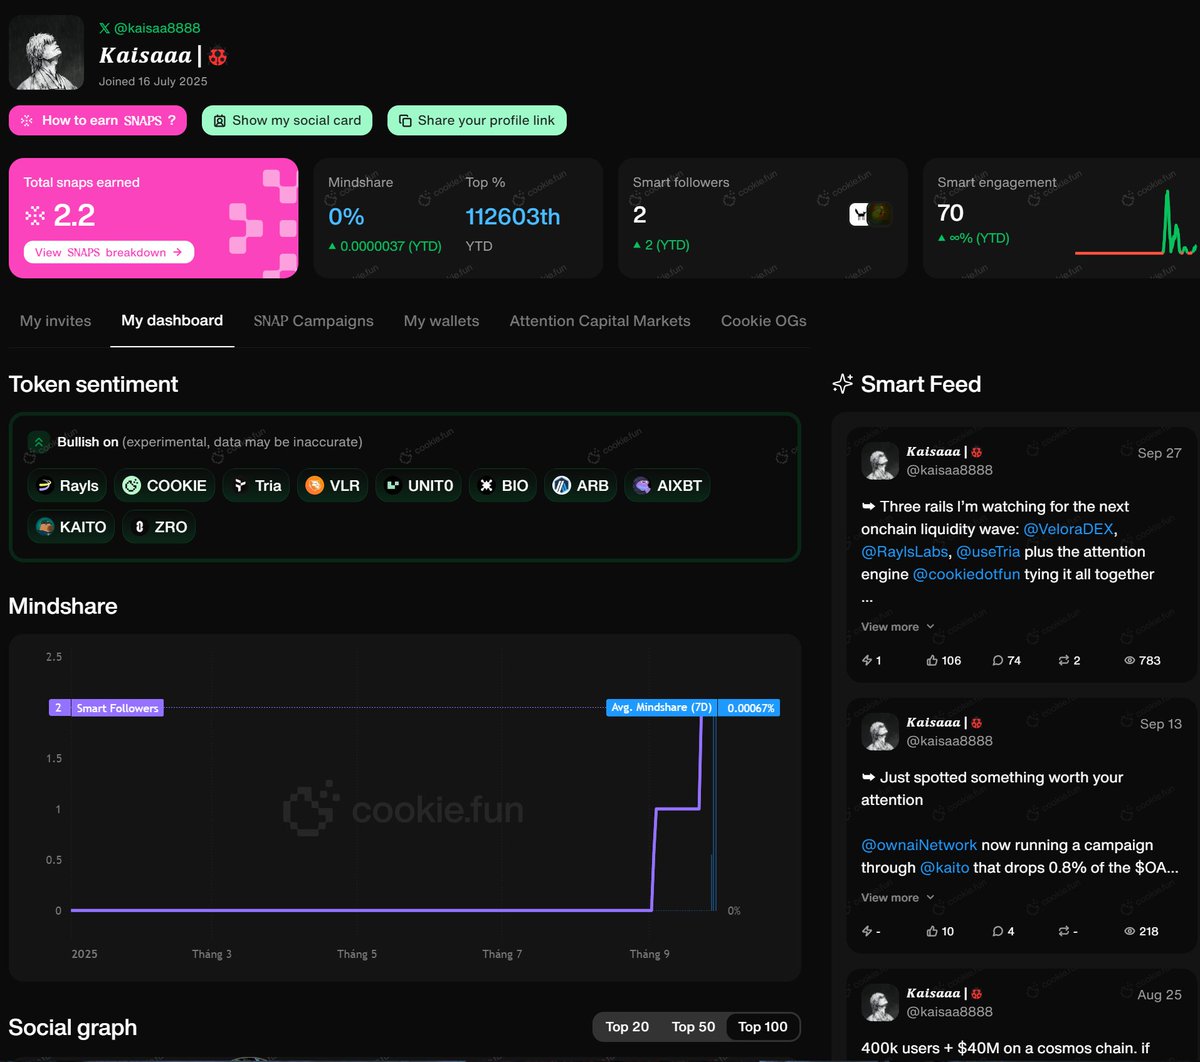Image resolution: width=1200 pixels, height=1062 pixels.
Task: Open the SNAP Campaigns tab
Action: (313, 321)
